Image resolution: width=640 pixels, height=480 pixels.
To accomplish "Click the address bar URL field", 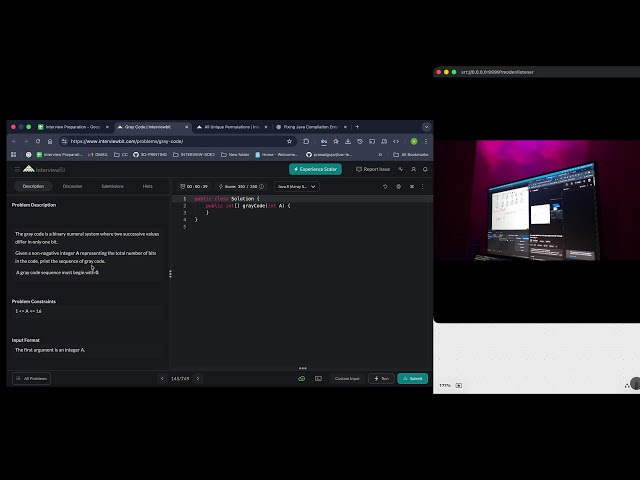I will 176,141.
